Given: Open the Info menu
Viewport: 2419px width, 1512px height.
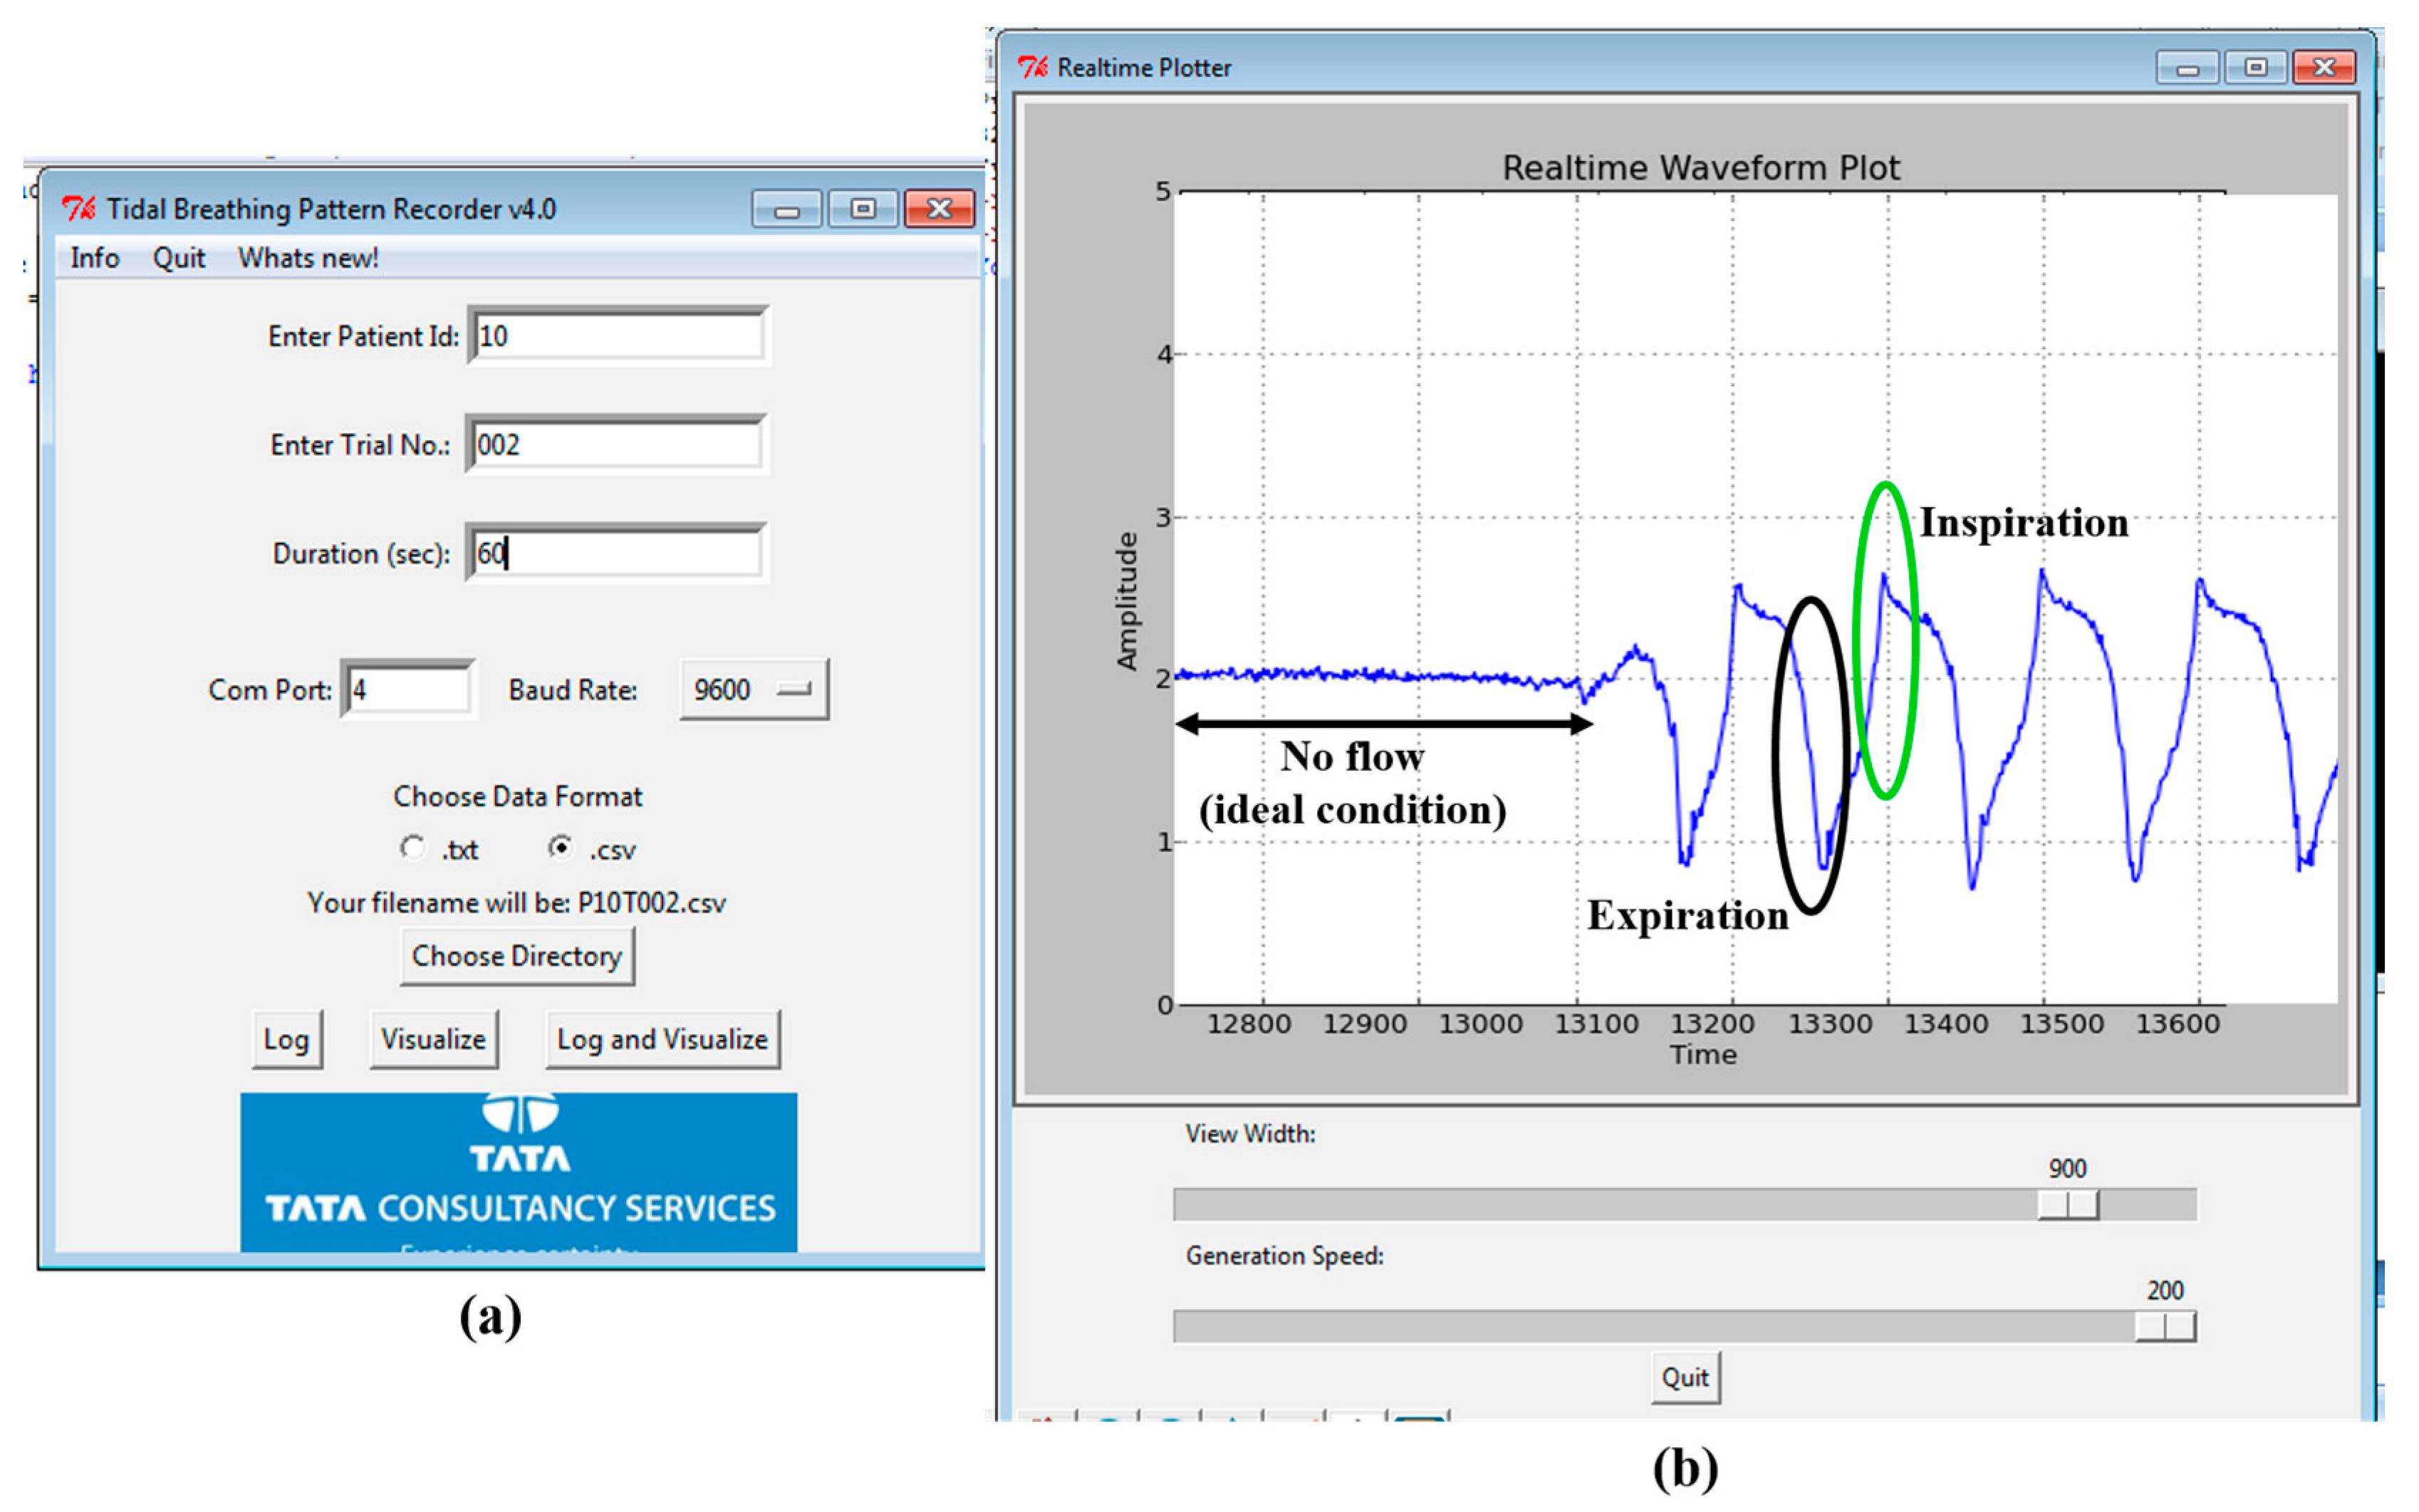Looking at the screenshot, I should [x=94, y=258].
